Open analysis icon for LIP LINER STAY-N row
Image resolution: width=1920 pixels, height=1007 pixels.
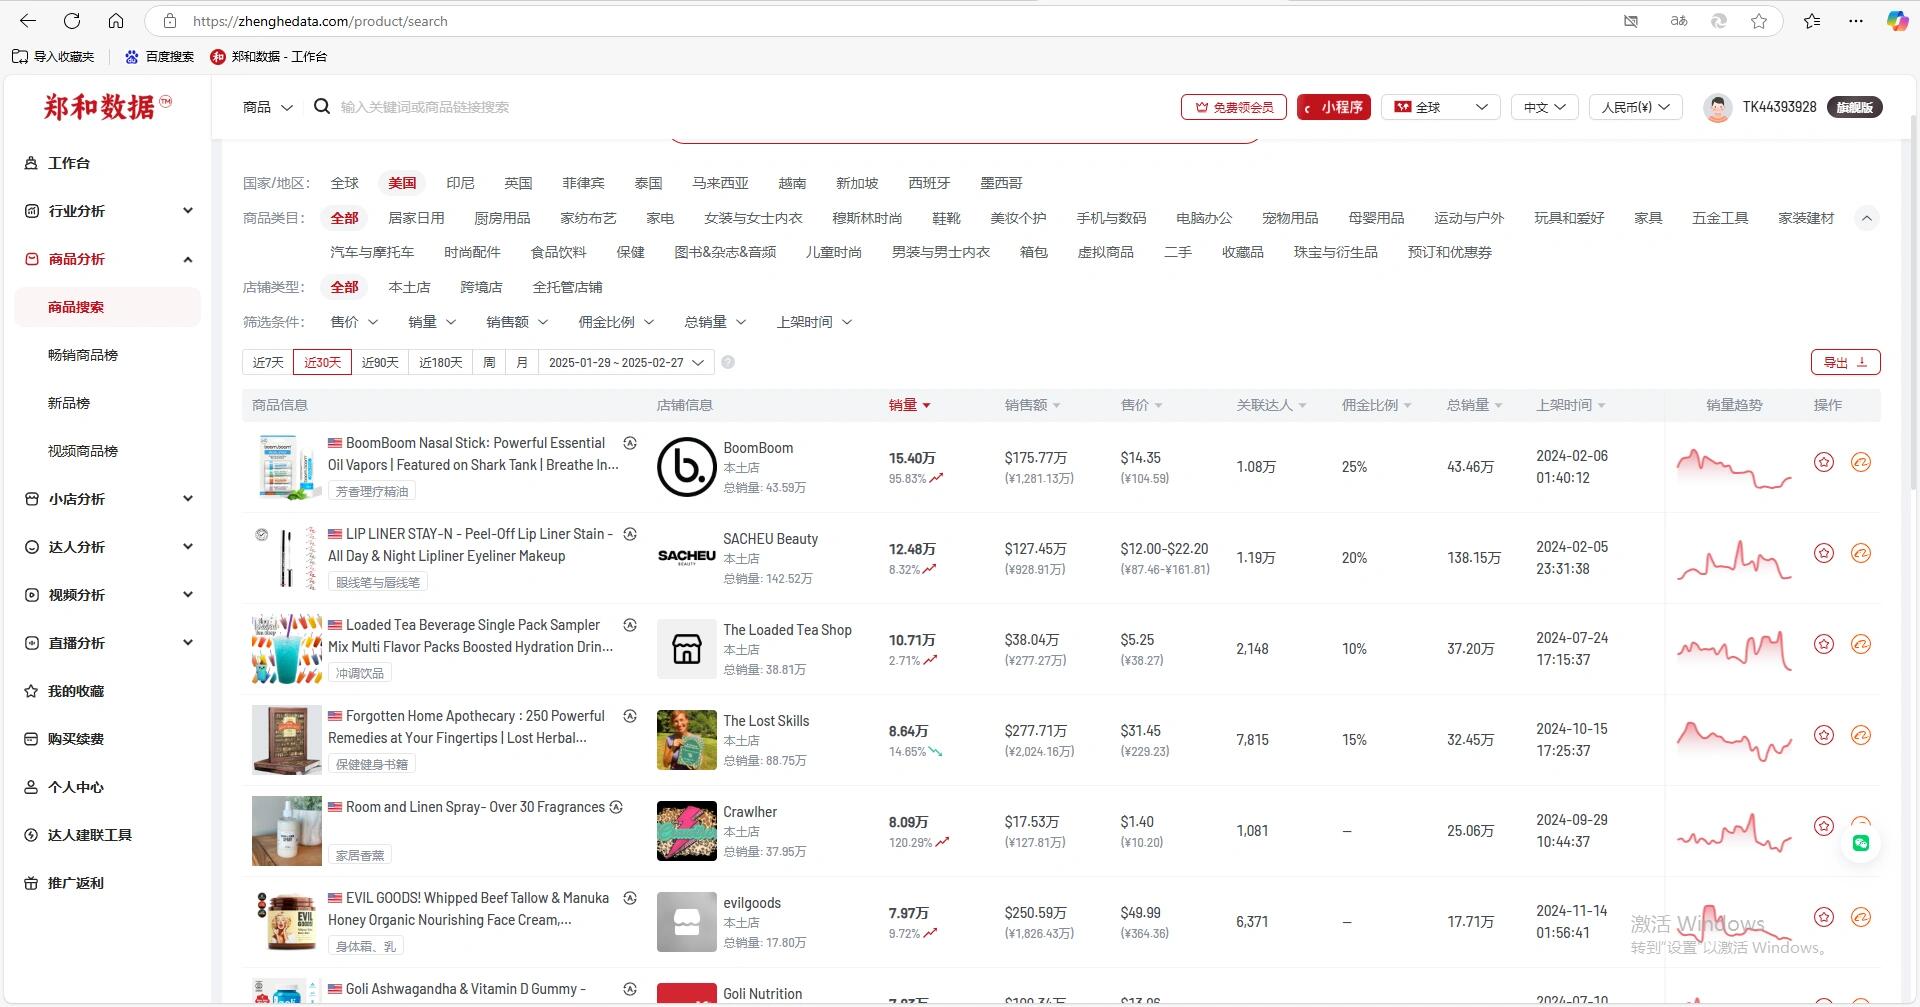pyautogui.click(x=1861, y=553)
